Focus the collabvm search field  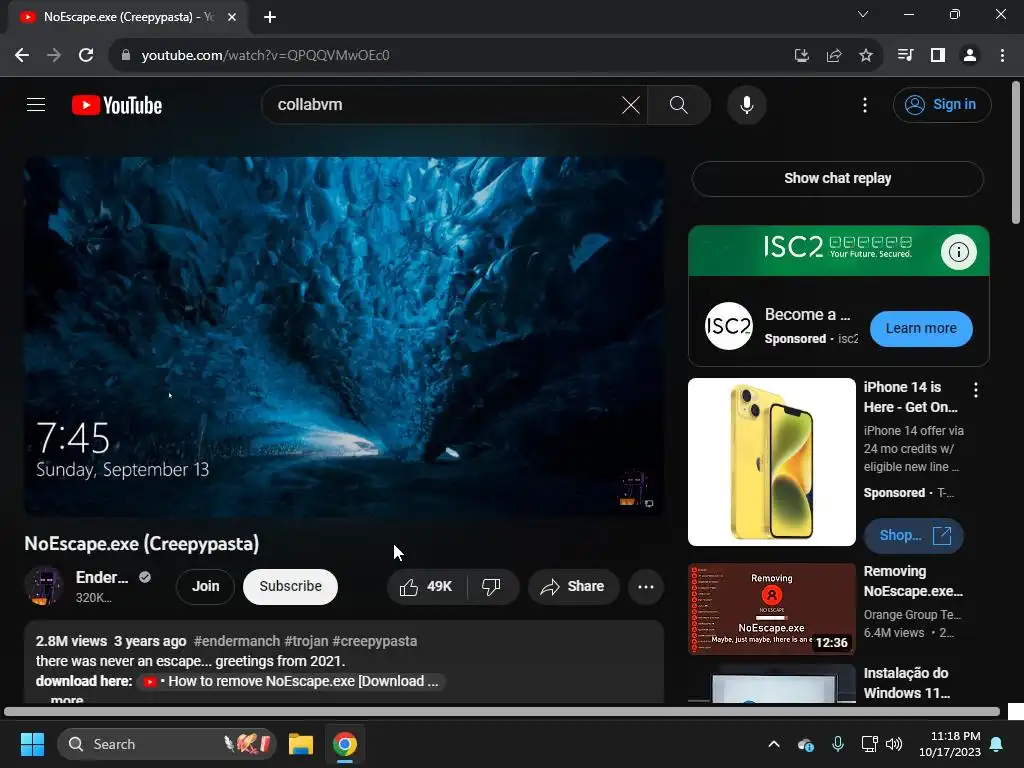(x=444, y=104)
